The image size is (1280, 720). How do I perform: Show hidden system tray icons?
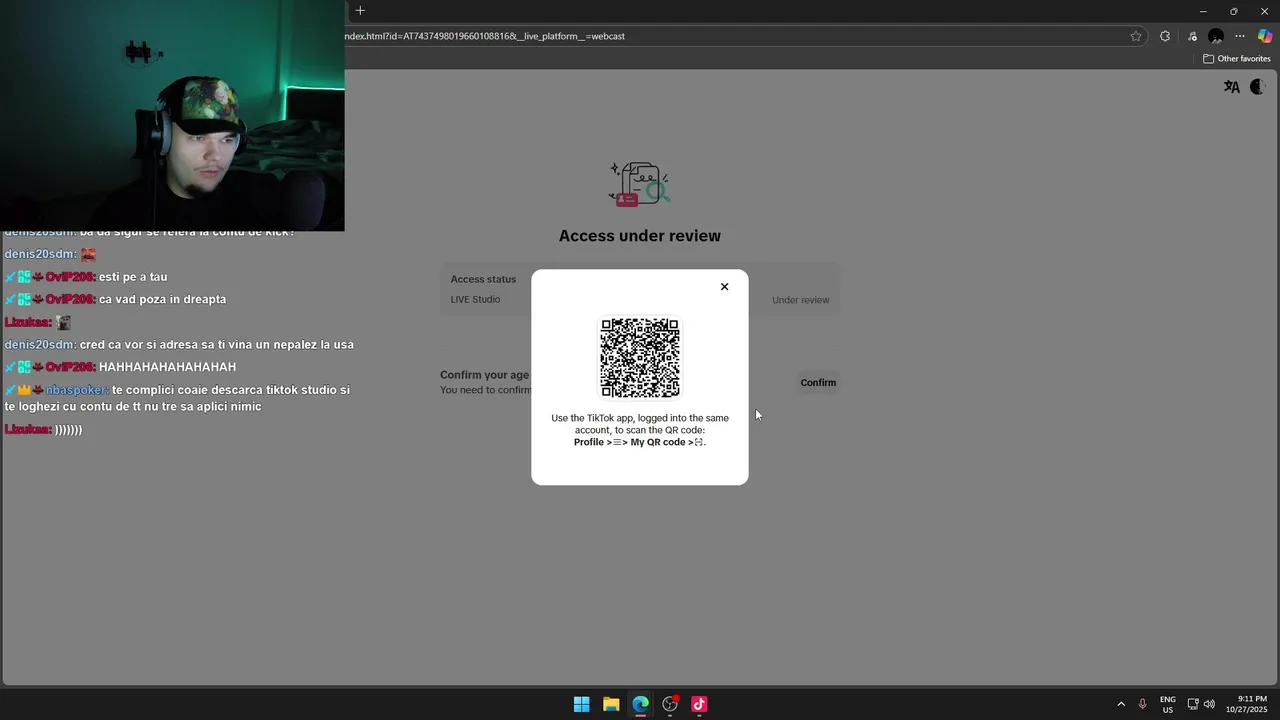coord(1121,704)
